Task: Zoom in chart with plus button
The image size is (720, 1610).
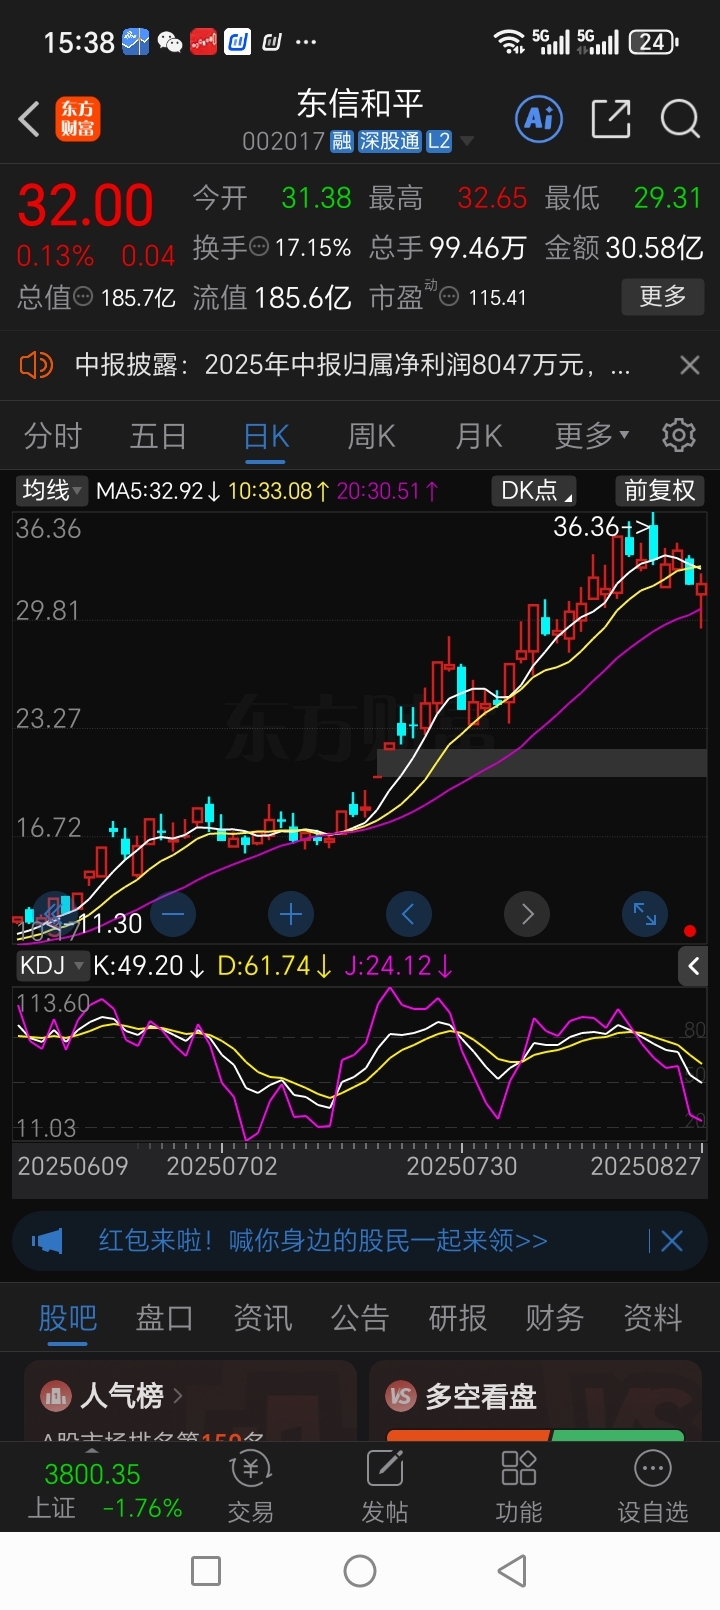Action: pos(291,913)
